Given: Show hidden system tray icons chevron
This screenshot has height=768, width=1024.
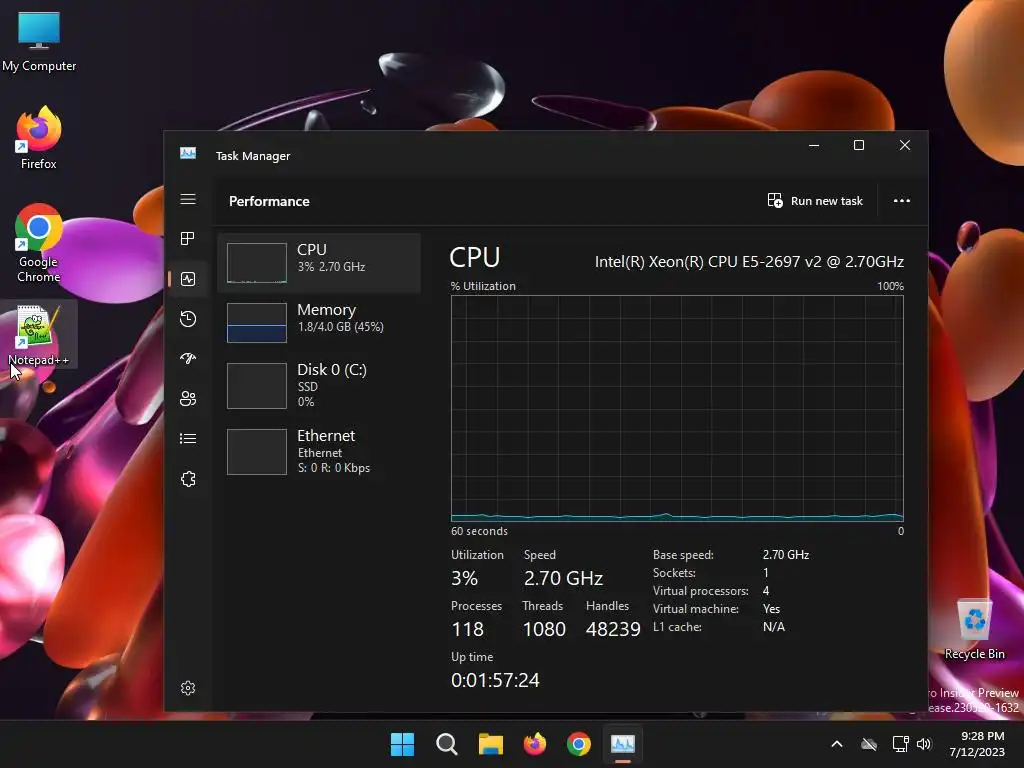Looking at the screenshot, I should pos(837,744).
